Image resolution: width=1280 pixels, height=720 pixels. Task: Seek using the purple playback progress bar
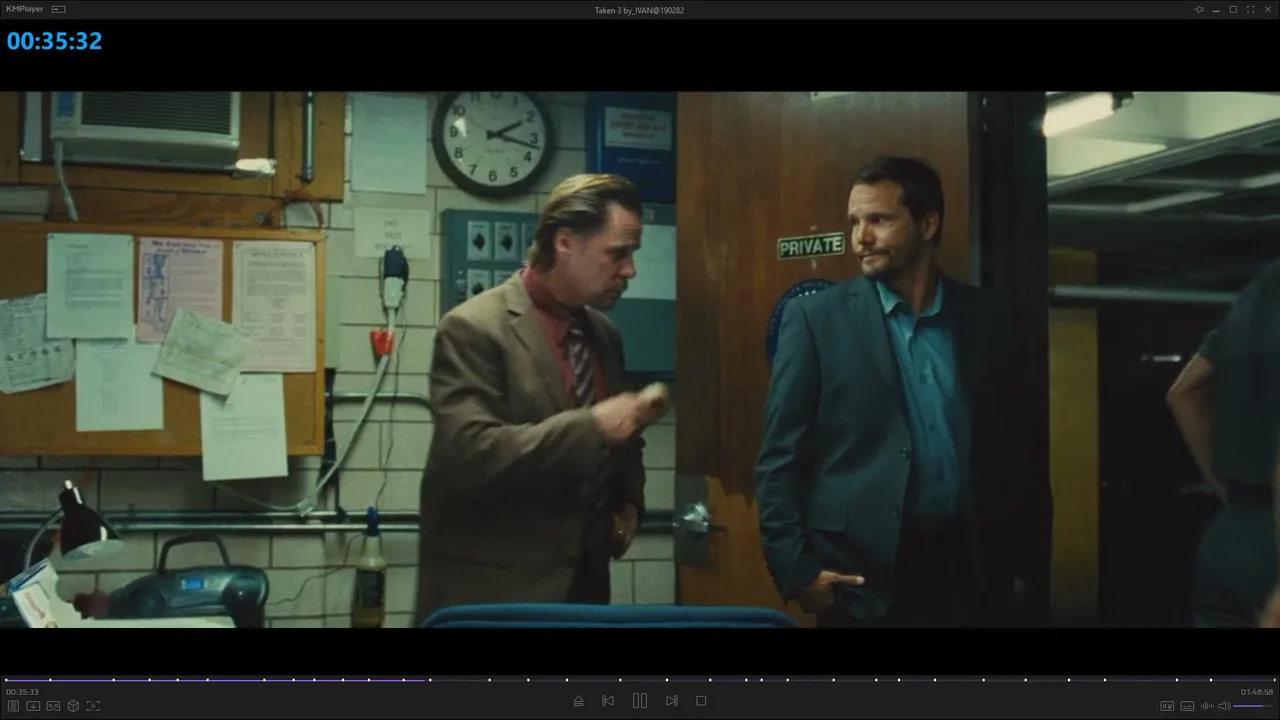[x=640, y=680]
